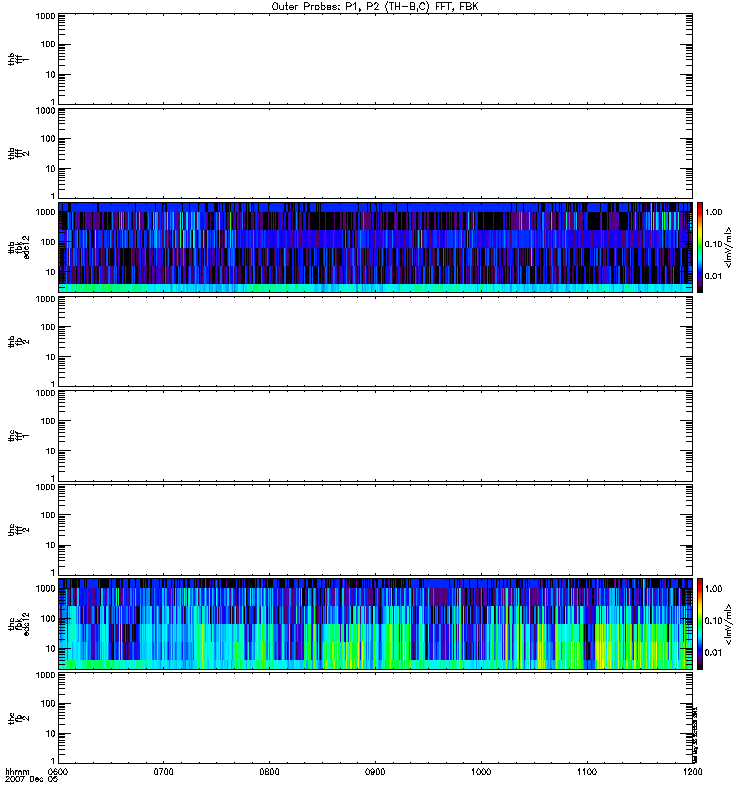
Task: Click the "thc fff 2" panel axis title
Action: tap(18, 530)
